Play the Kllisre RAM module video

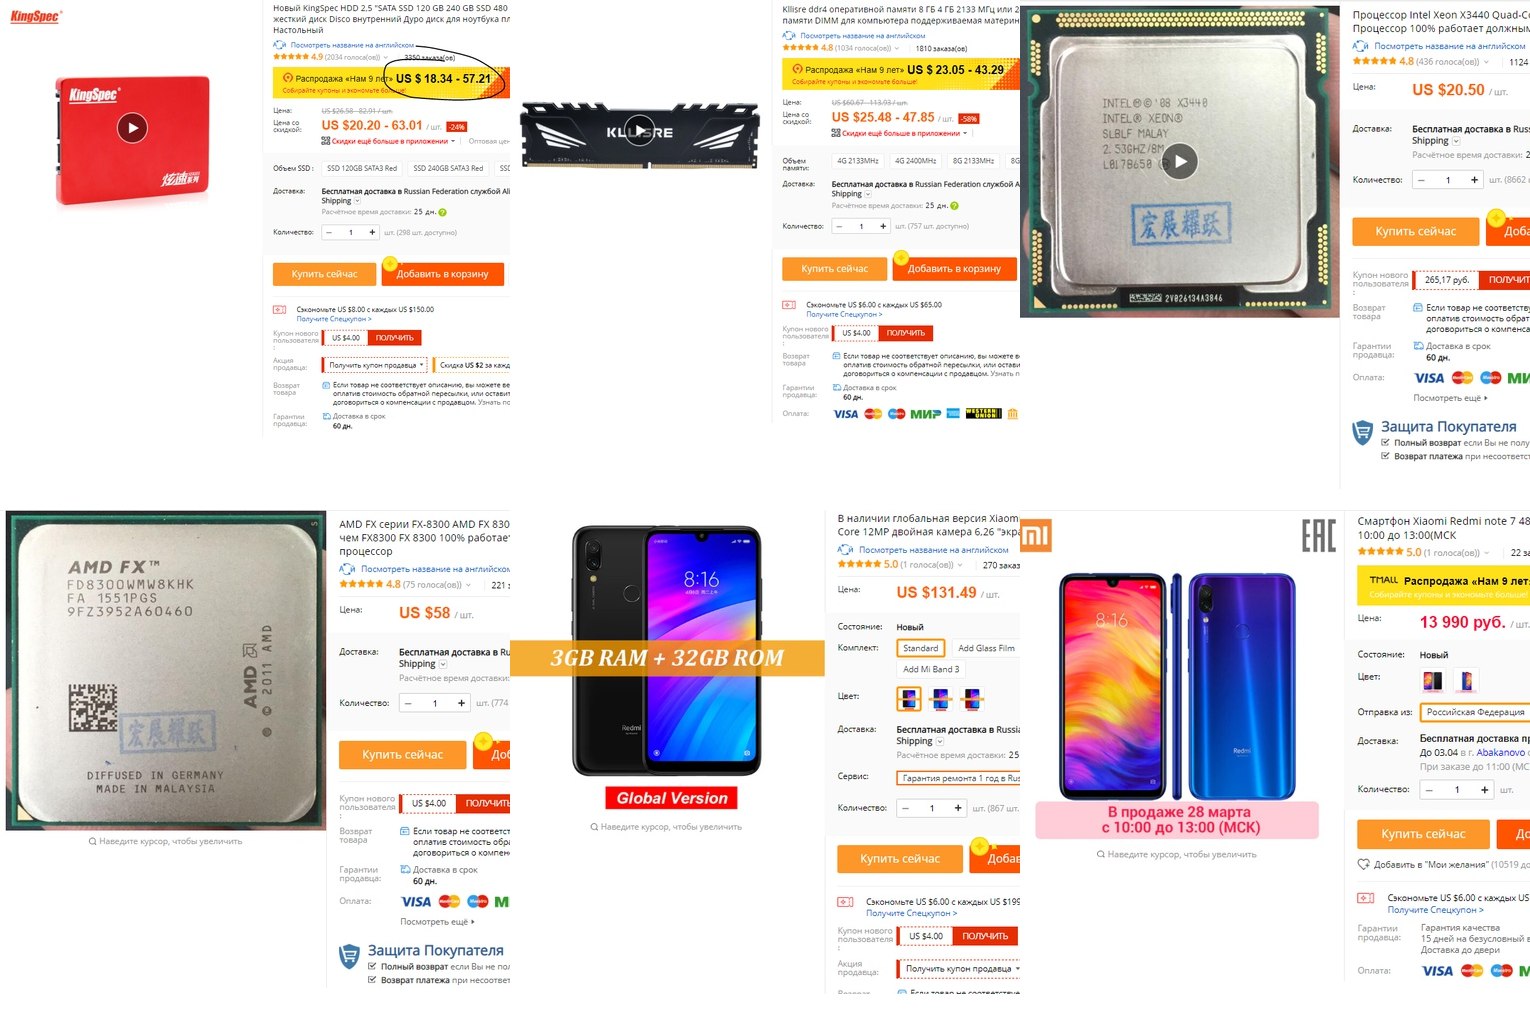coord(640,131)
